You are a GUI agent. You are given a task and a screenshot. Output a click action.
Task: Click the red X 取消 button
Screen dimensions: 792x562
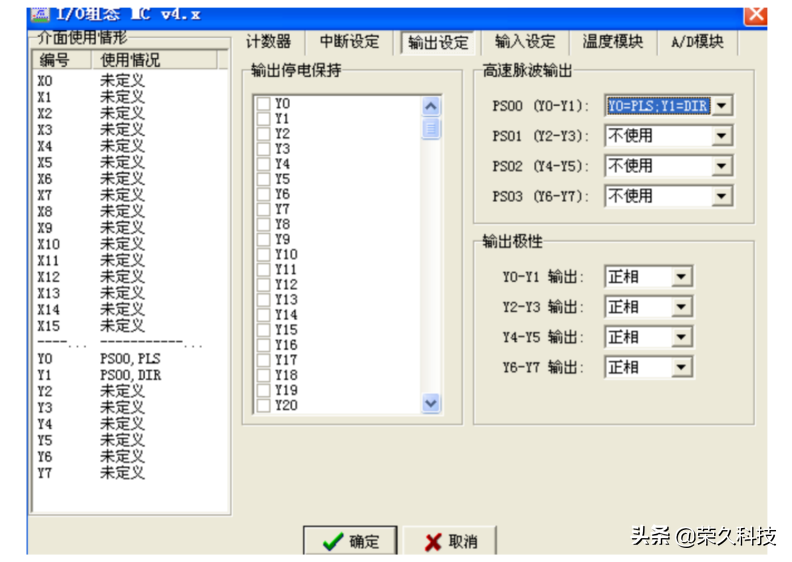pyautogui.click(x=450, y=541)
